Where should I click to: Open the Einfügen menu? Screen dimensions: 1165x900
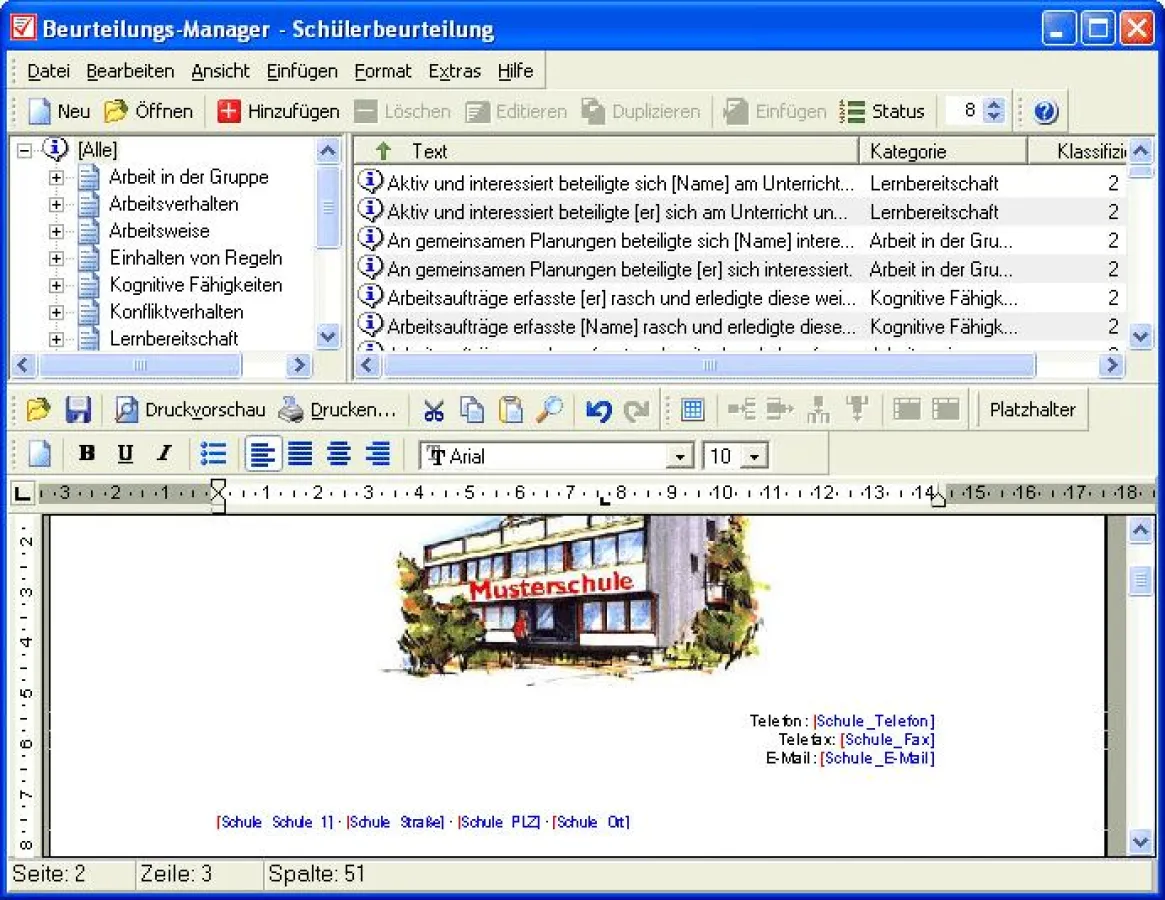click(x=302, y=71)
